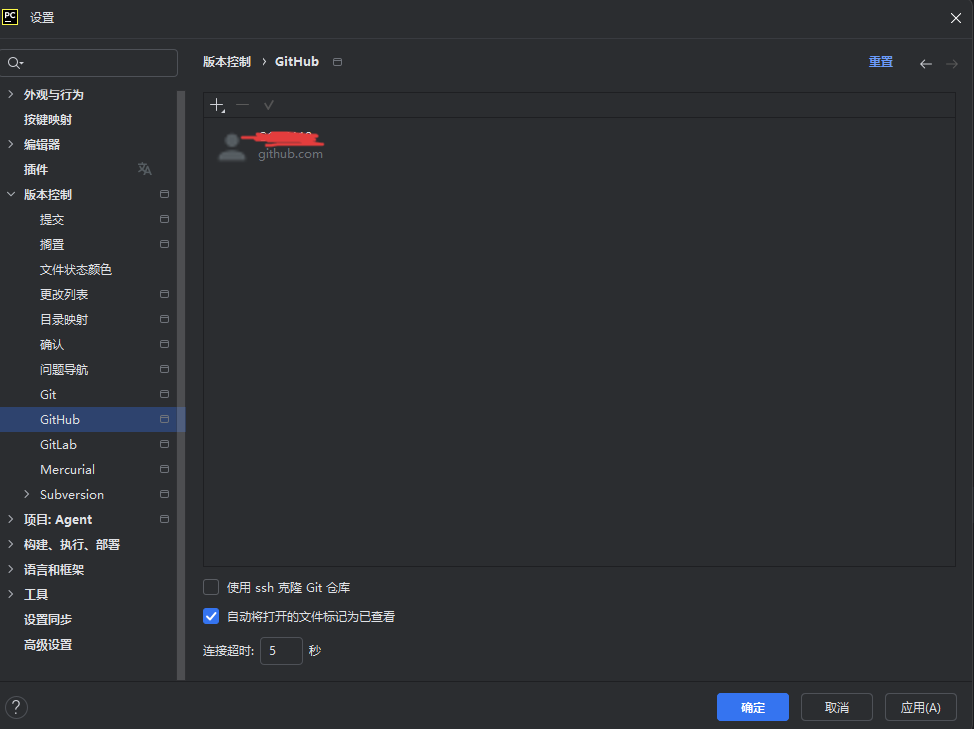This screenshot has height=729, width=974.
Task: Click the small icon next to GitHub breadcrumb
Action: 337,61
